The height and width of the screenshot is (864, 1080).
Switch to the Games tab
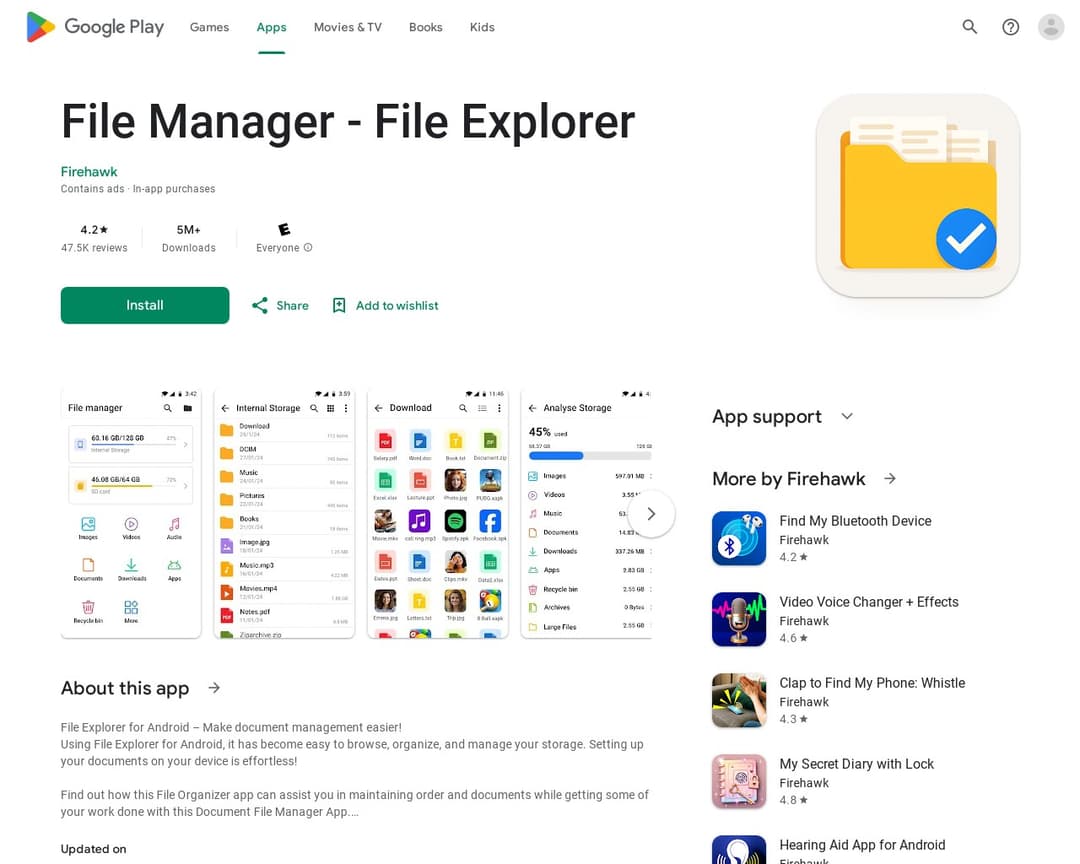209,27
